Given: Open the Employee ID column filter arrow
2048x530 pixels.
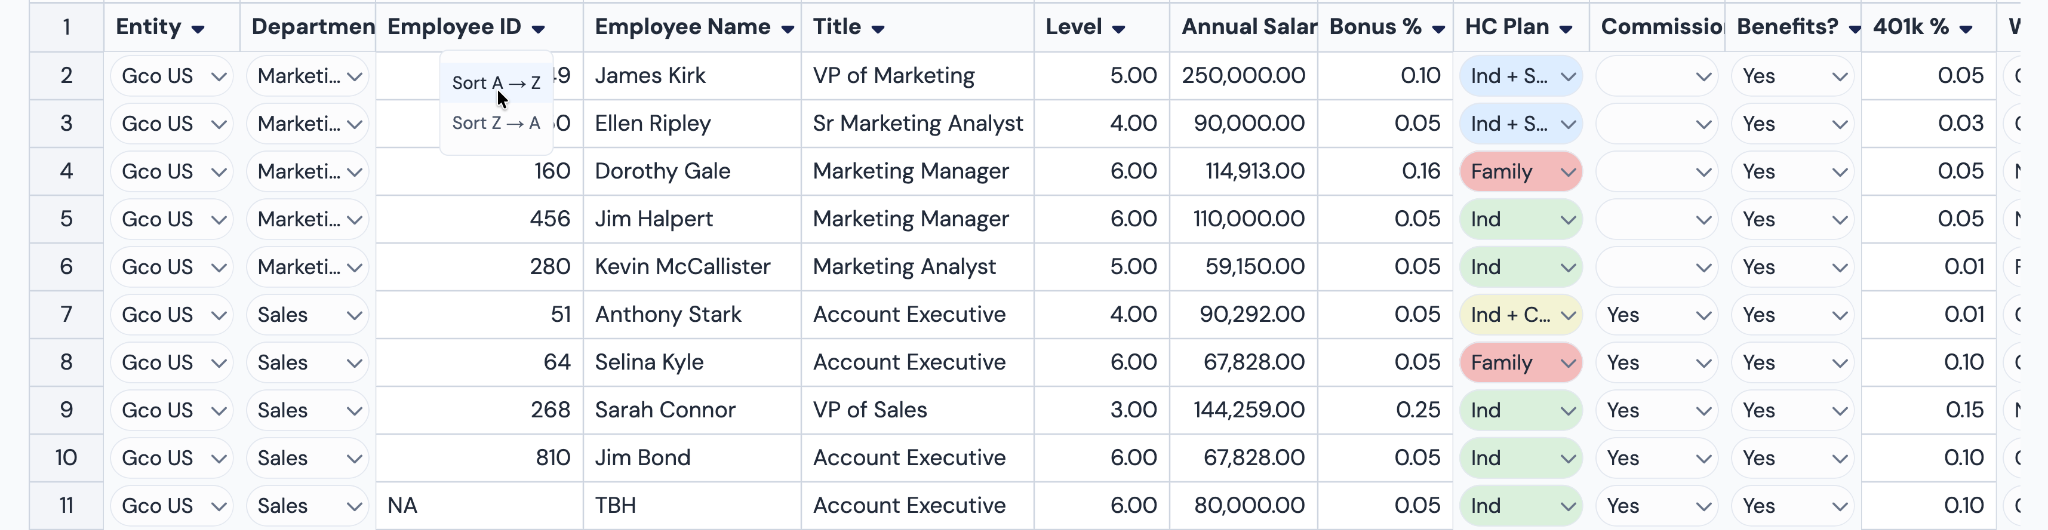Looking at the screenshot, I should (x=538, y=29).
